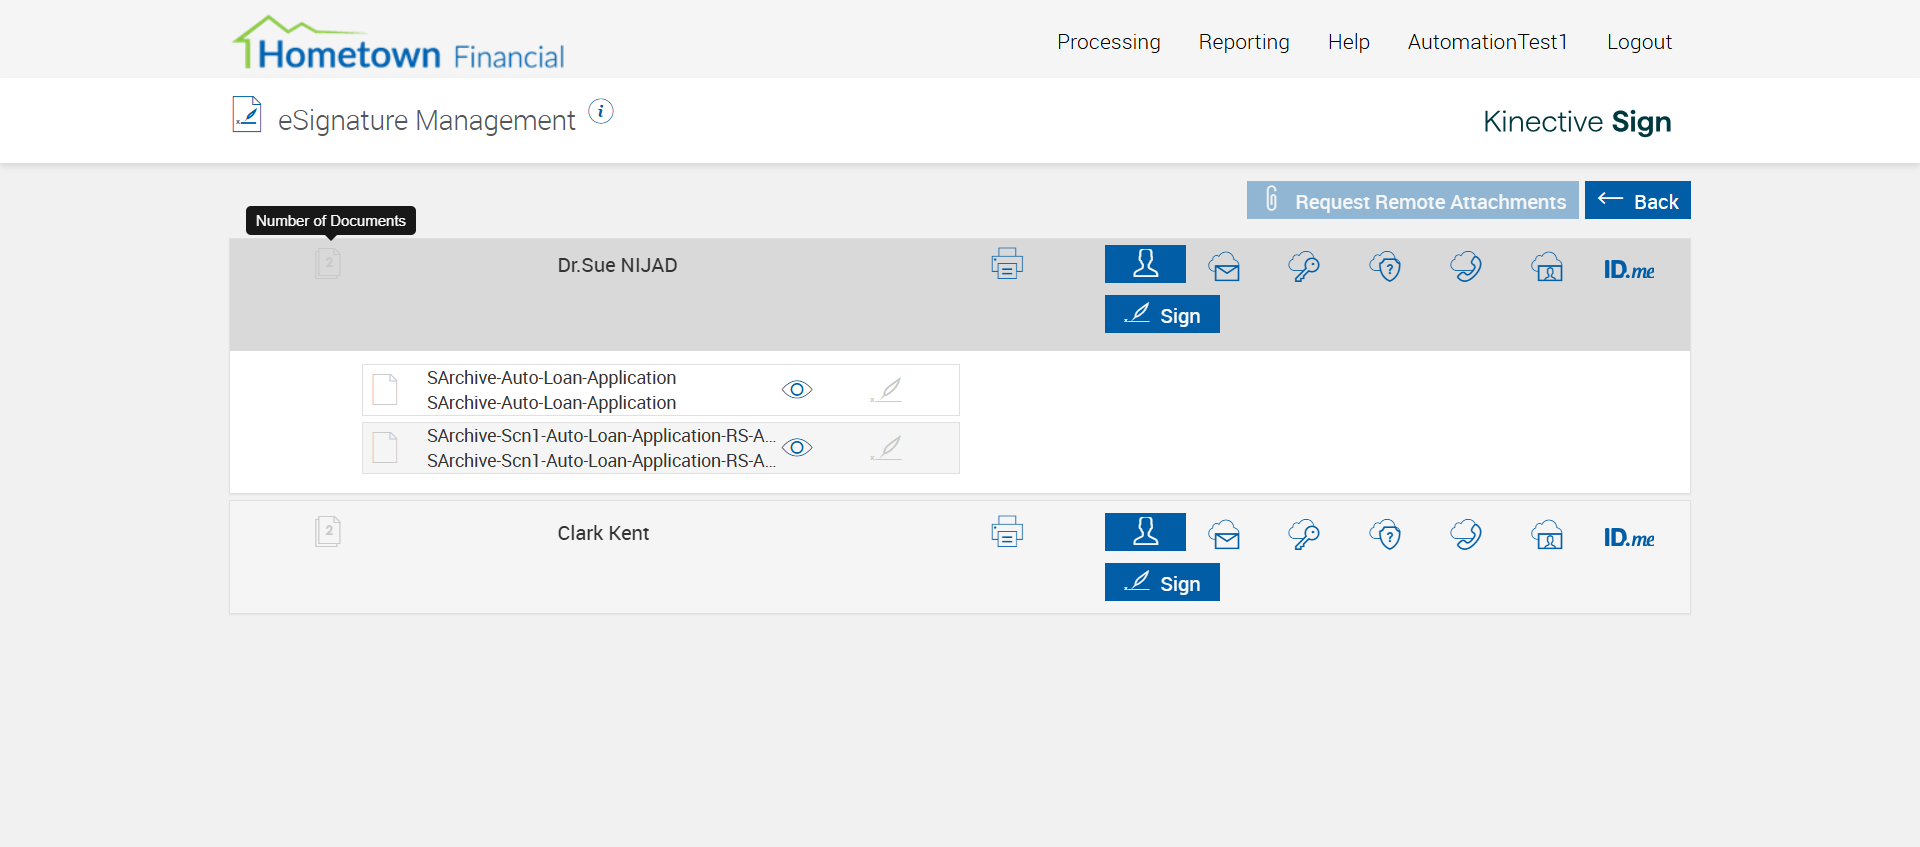This screenshot has height=847, width=1920.
Task: Click the Logout link
Action: [1639, 42]
